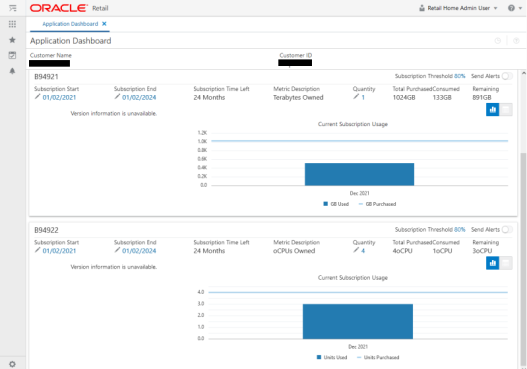Select the 3oCPU remaining value
527x369 pixels.
click(482, 251)
